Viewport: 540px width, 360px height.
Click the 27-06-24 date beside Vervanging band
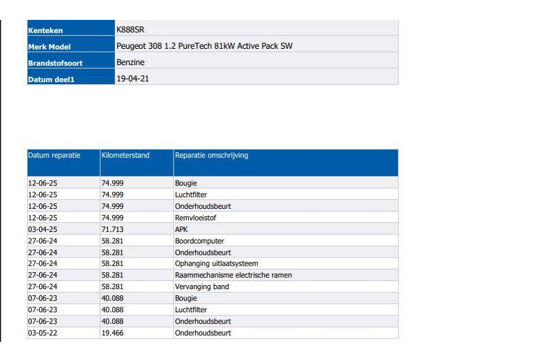(x=43, y=287)
